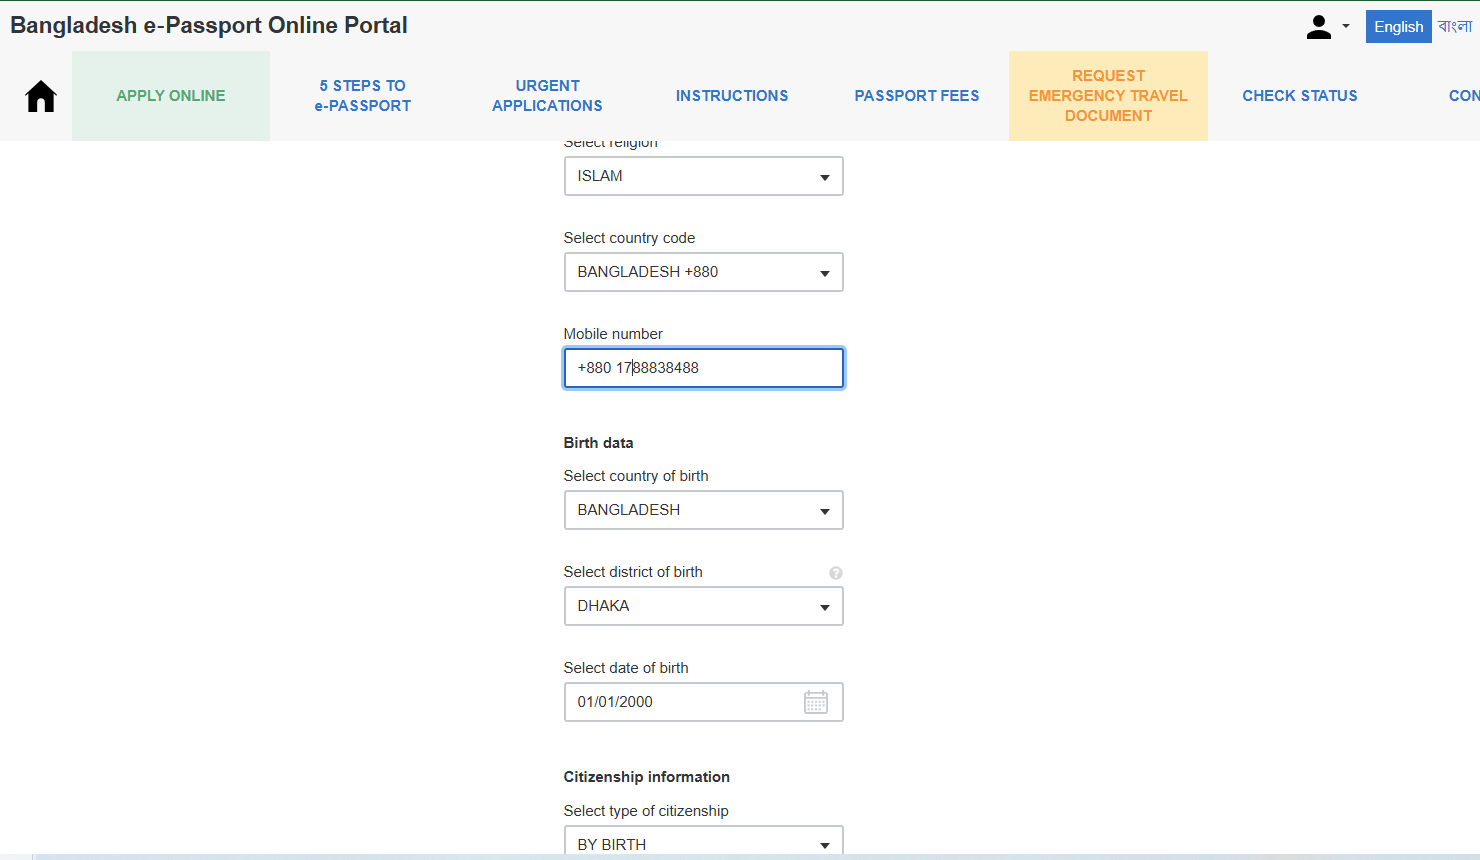Expand the account menu caret
1480x860 pixels.
(x=1346, y=27)
